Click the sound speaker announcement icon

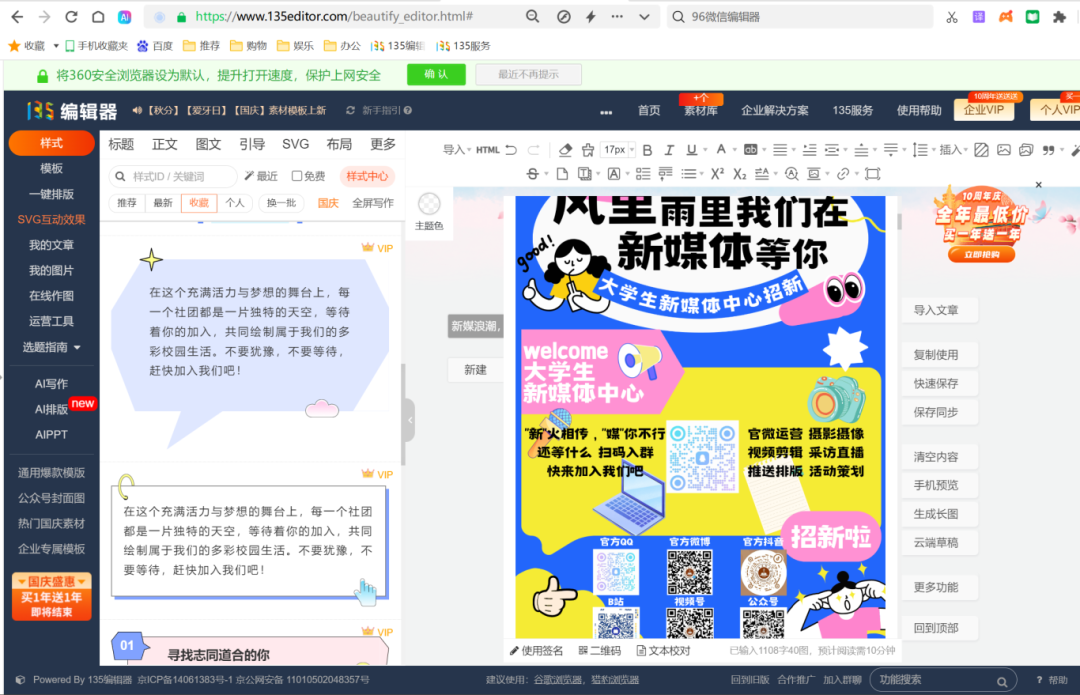click(x=137, y=110)
